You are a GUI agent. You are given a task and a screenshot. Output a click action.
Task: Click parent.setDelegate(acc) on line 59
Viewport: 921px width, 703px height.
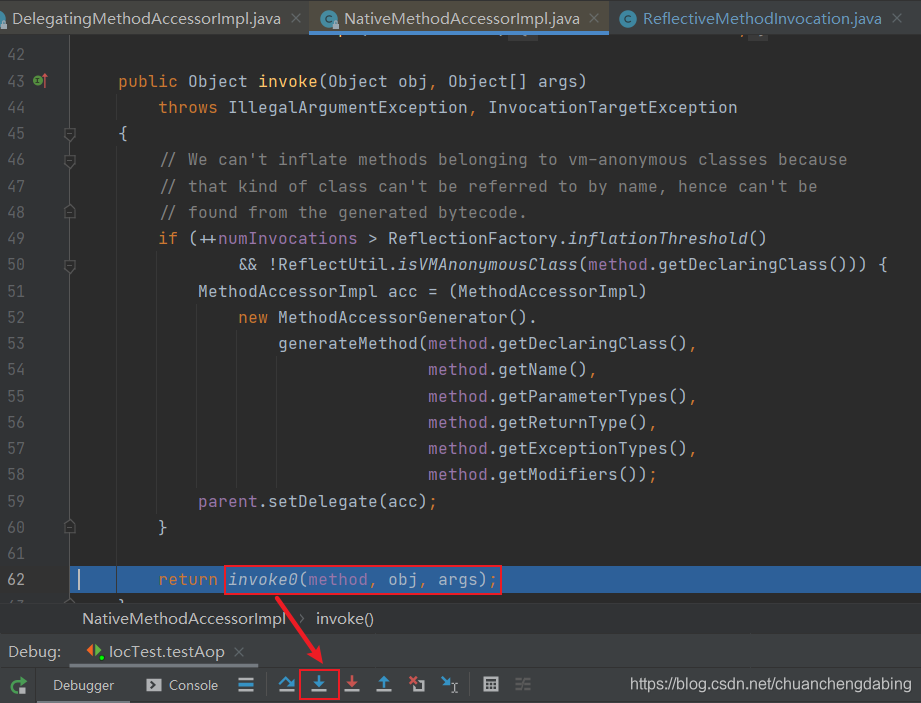pos(312,502)
